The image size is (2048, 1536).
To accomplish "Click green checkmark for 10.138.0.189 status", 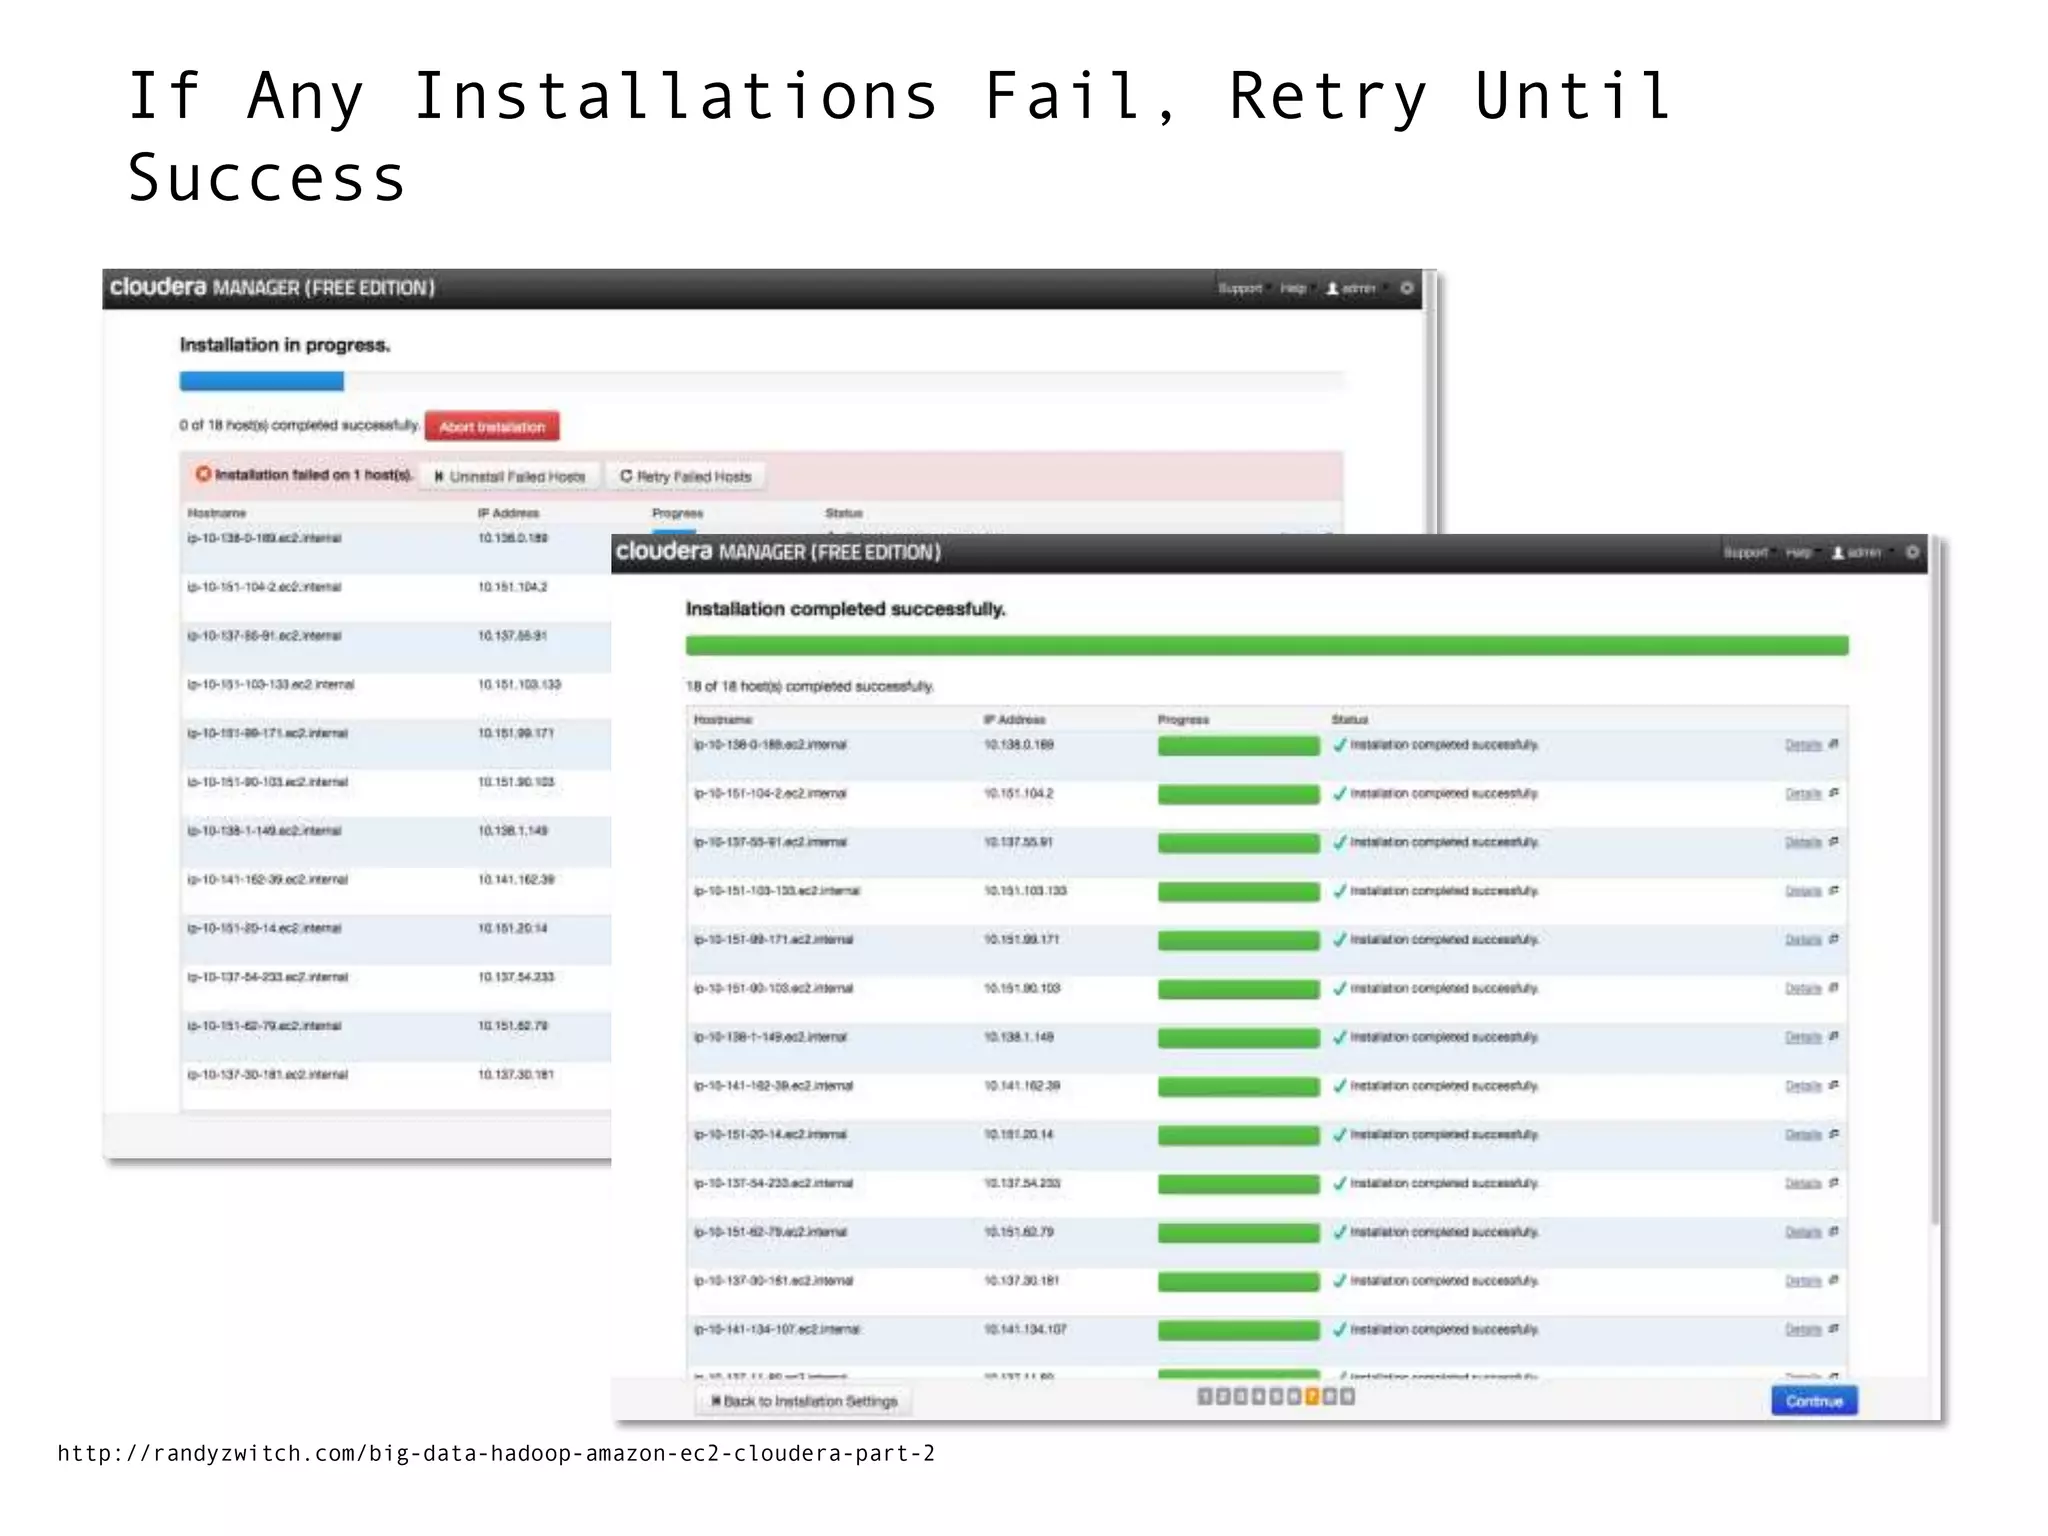I will 1340,744.
